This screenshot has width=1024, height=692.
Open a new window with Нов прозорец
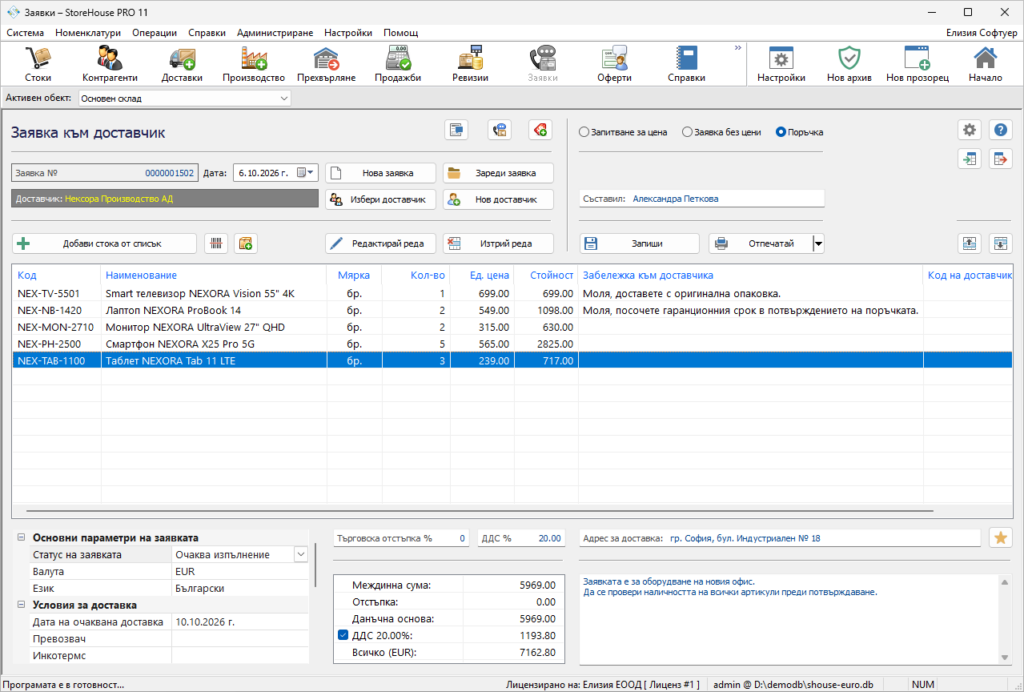[x=918, y=64]
